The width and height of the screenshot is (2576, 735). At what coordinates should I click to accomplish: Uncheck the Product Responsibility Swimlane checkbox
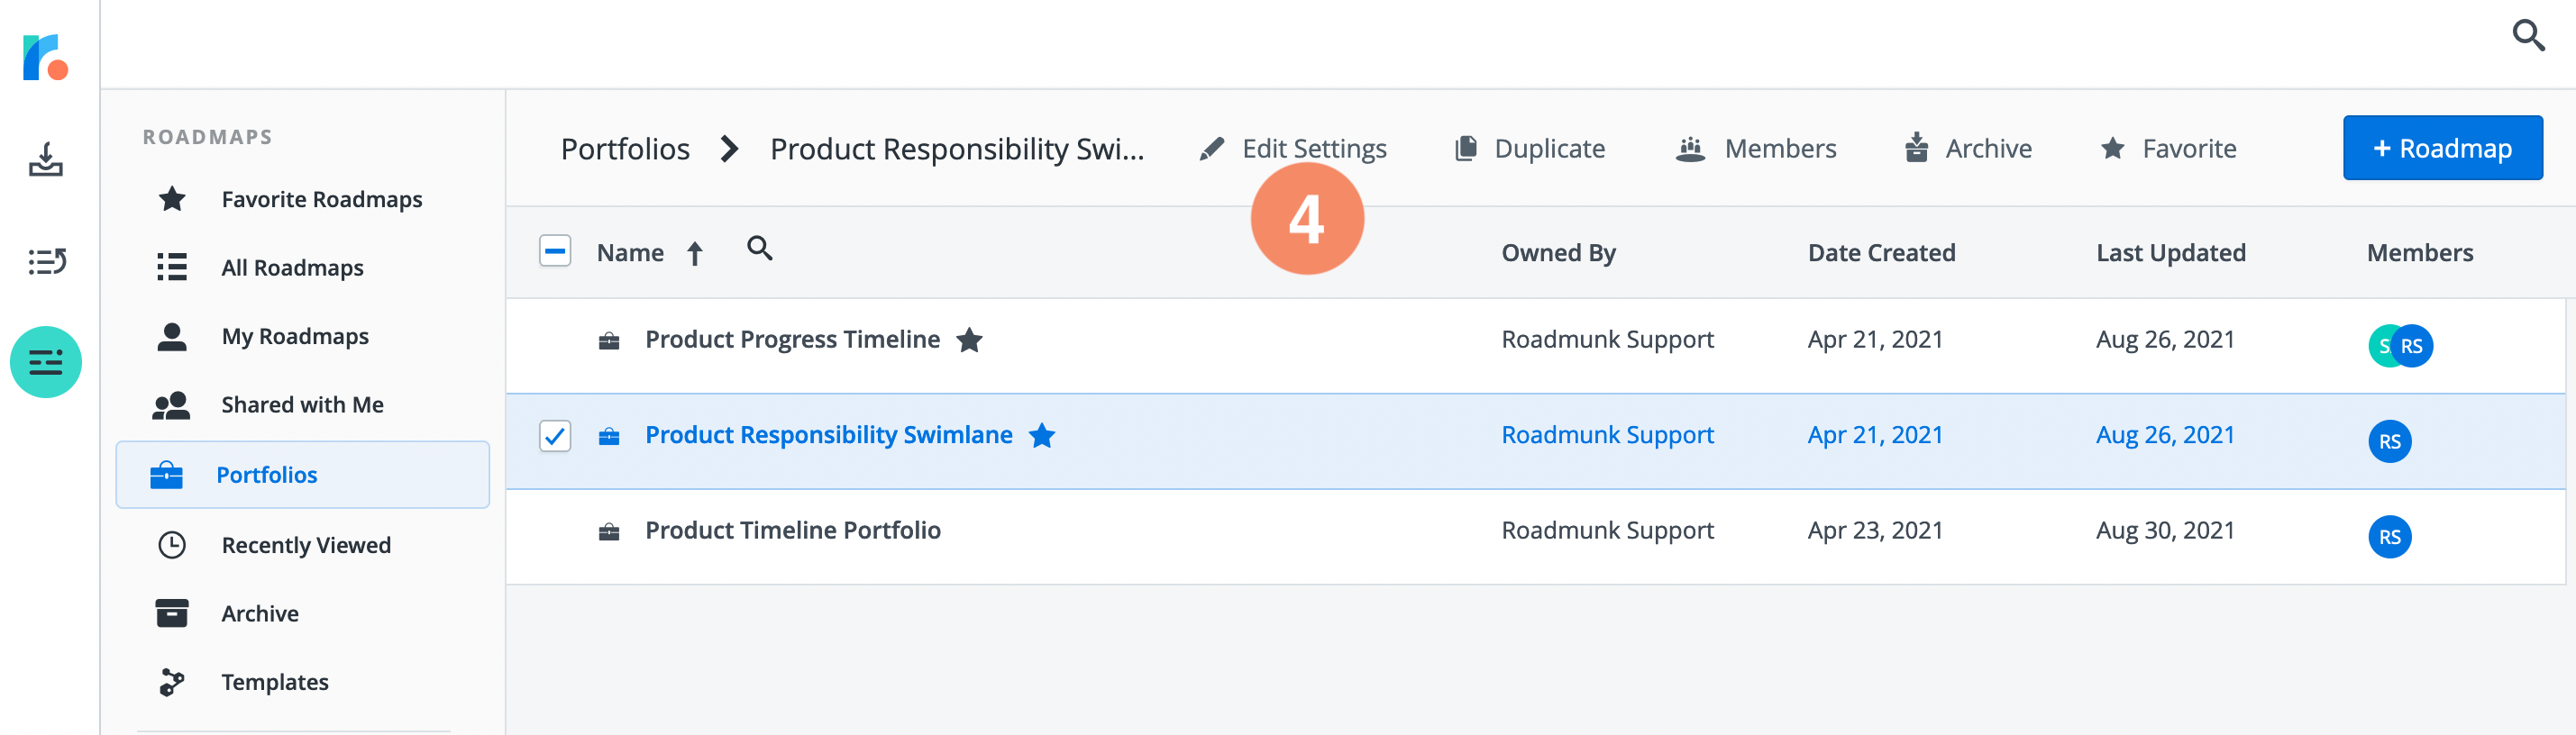555,436
